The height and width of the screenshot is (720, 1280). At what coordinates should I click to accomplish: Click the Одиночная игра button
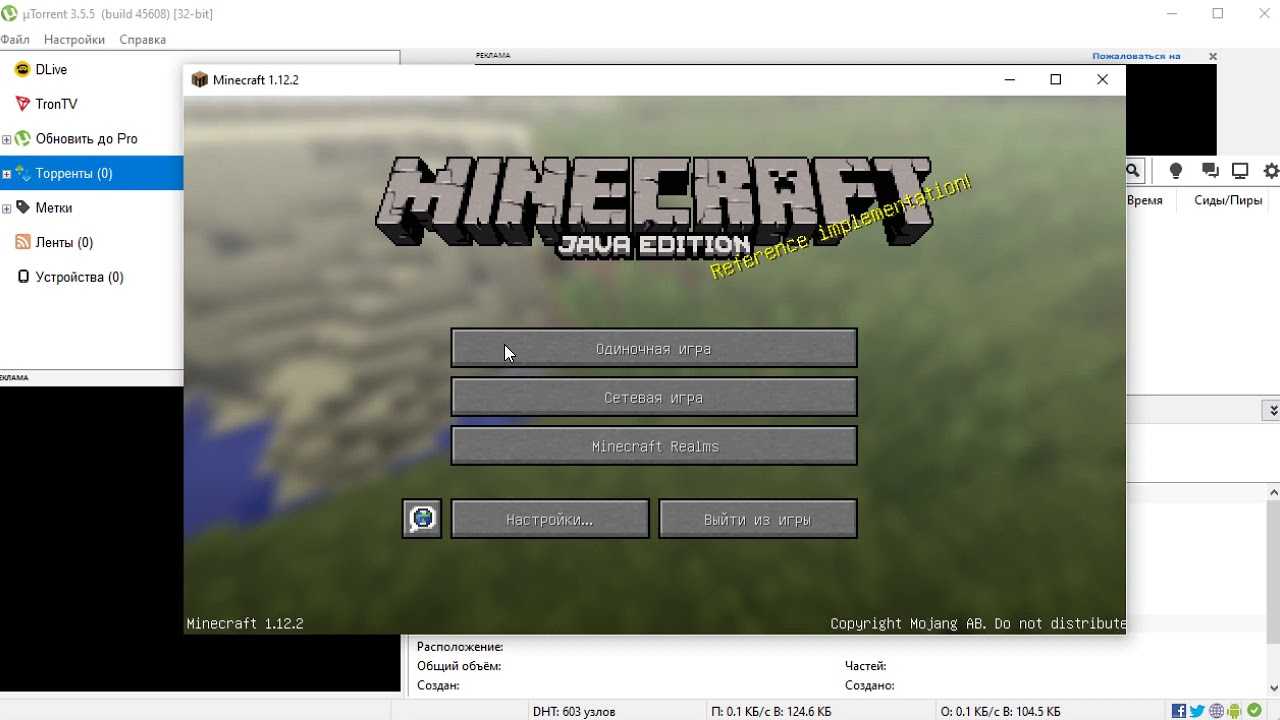pyautogui.click(x=654, y=349)
